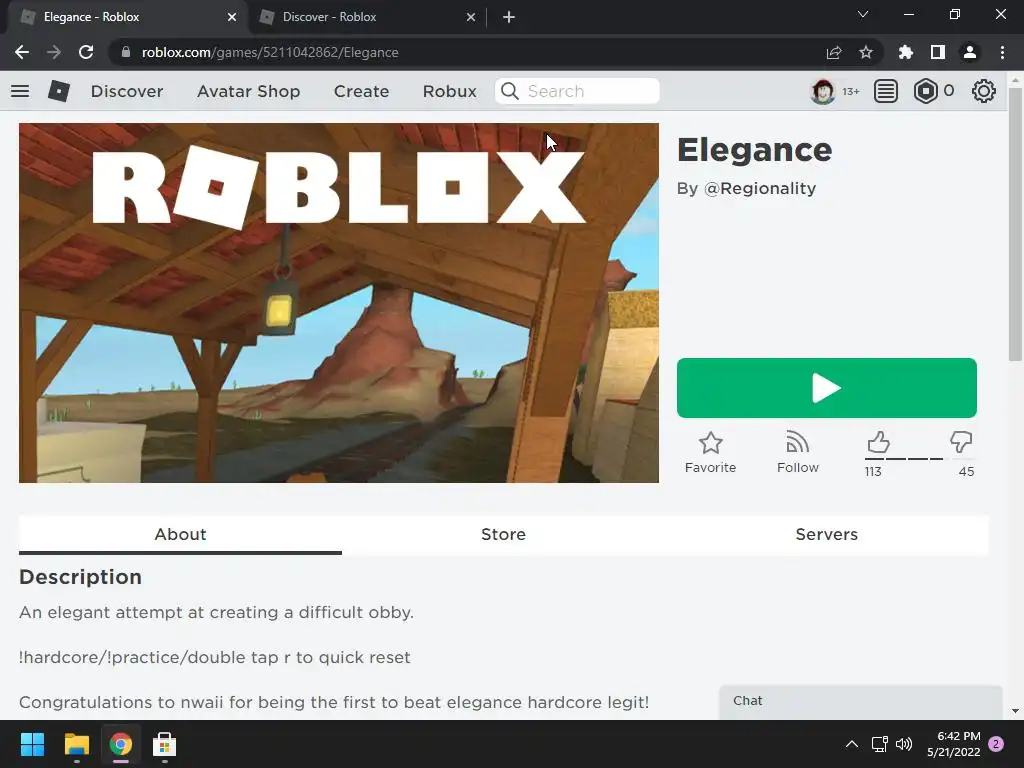This screenshot has width=1024, height=768.
Task: Open the user avatar profile icon
Action: (823, 91)
